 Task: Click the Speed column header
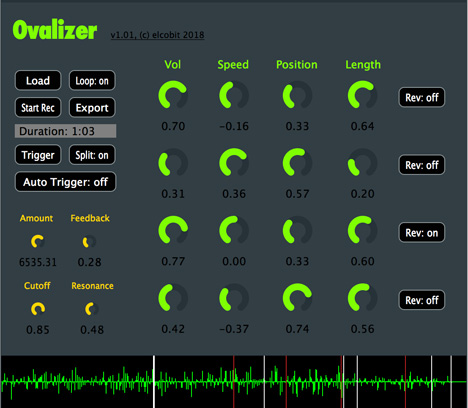pyautogui.click(x=233, y=65)
